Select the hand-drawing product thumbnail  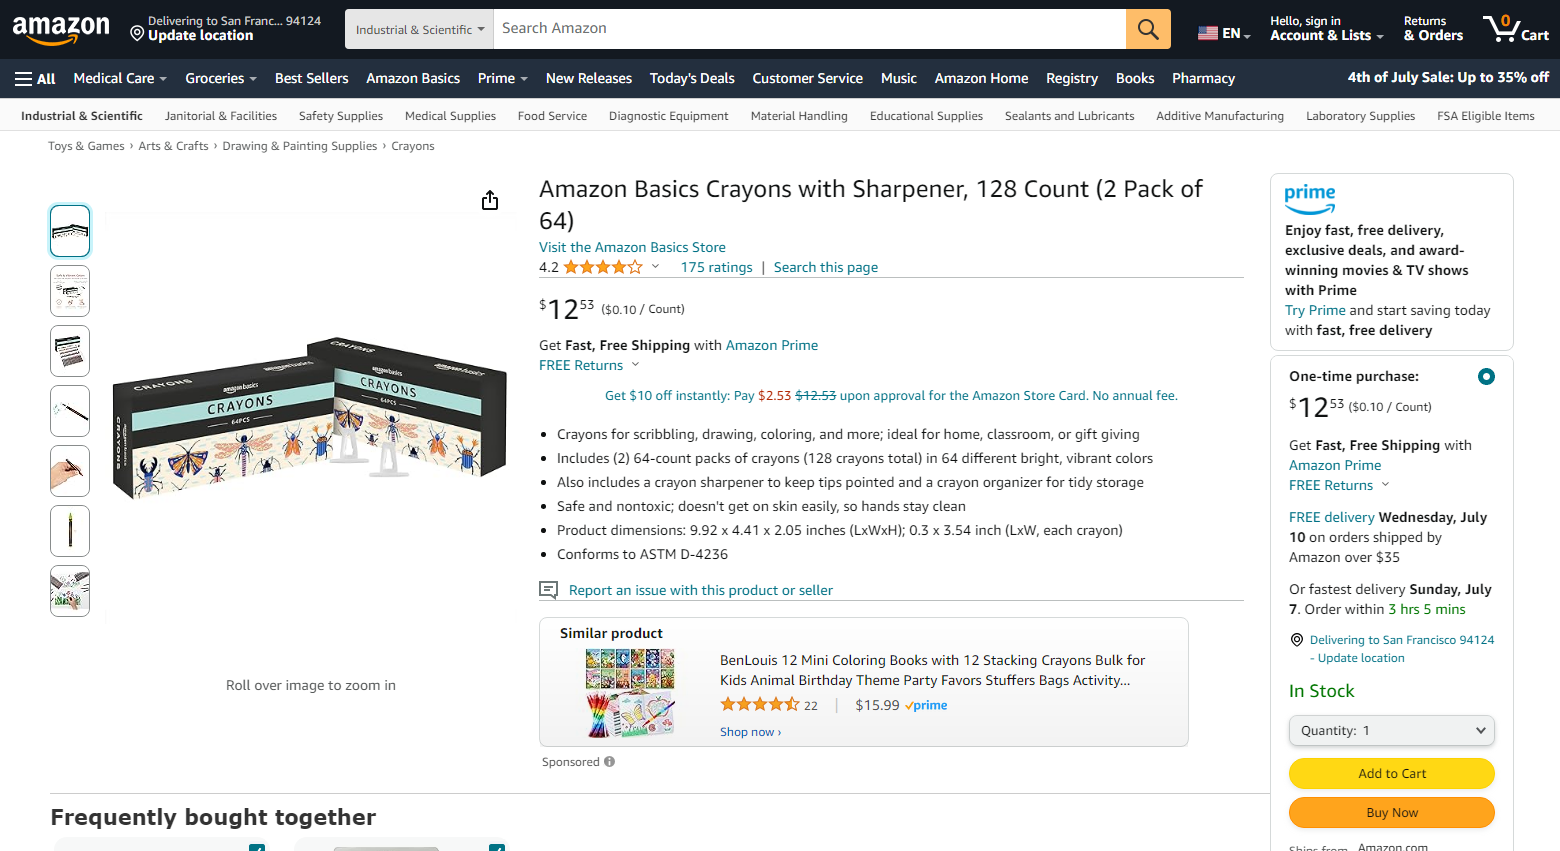pos(70,471)
